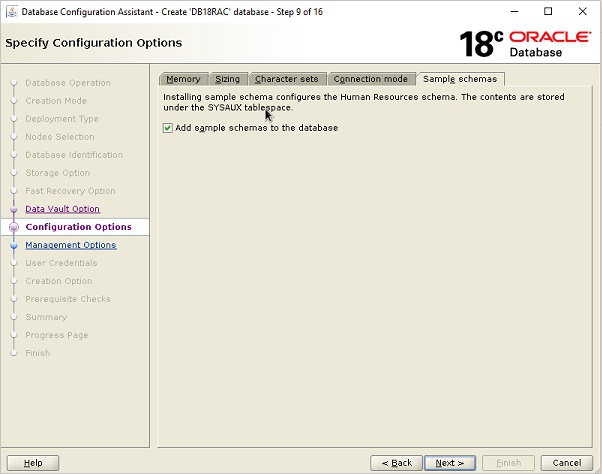Screen dimensions: 602x474
Task: Close the Database Configuration Assistant window
Action: [582, 12]
